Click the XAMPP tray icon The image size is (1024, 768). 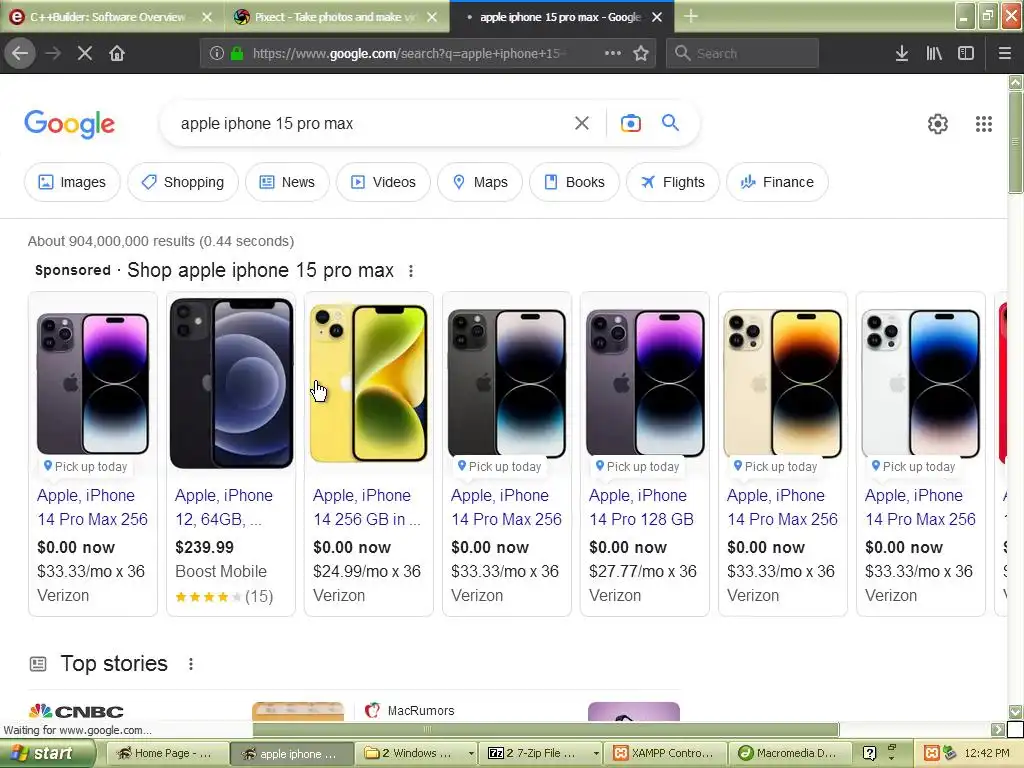coord(932,754)
